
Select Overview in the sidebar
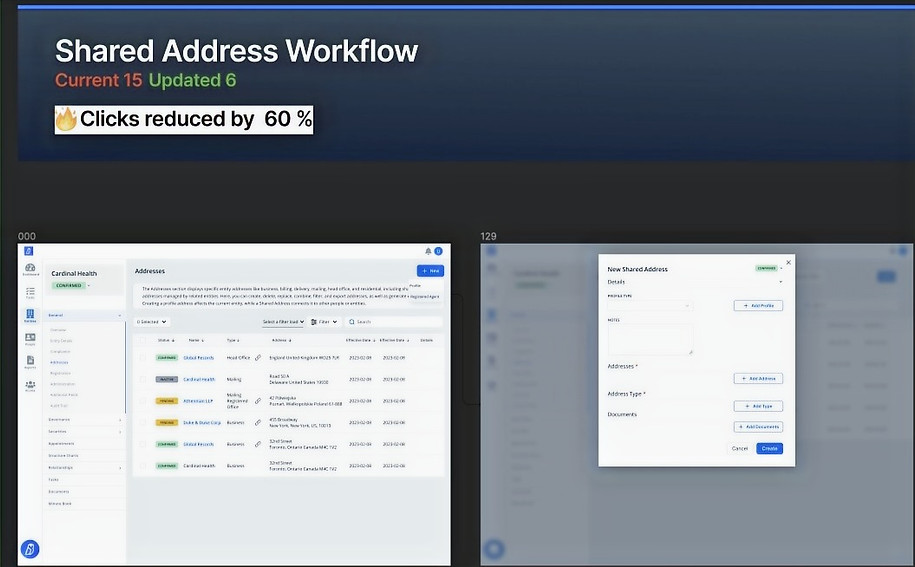pos(58,330)
